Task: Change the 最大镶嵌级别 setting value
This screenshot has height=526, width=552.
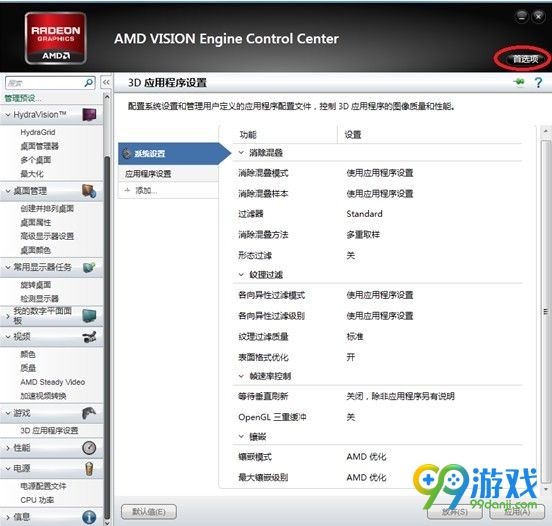Action: pyautogui.click(x=366, y=477)
